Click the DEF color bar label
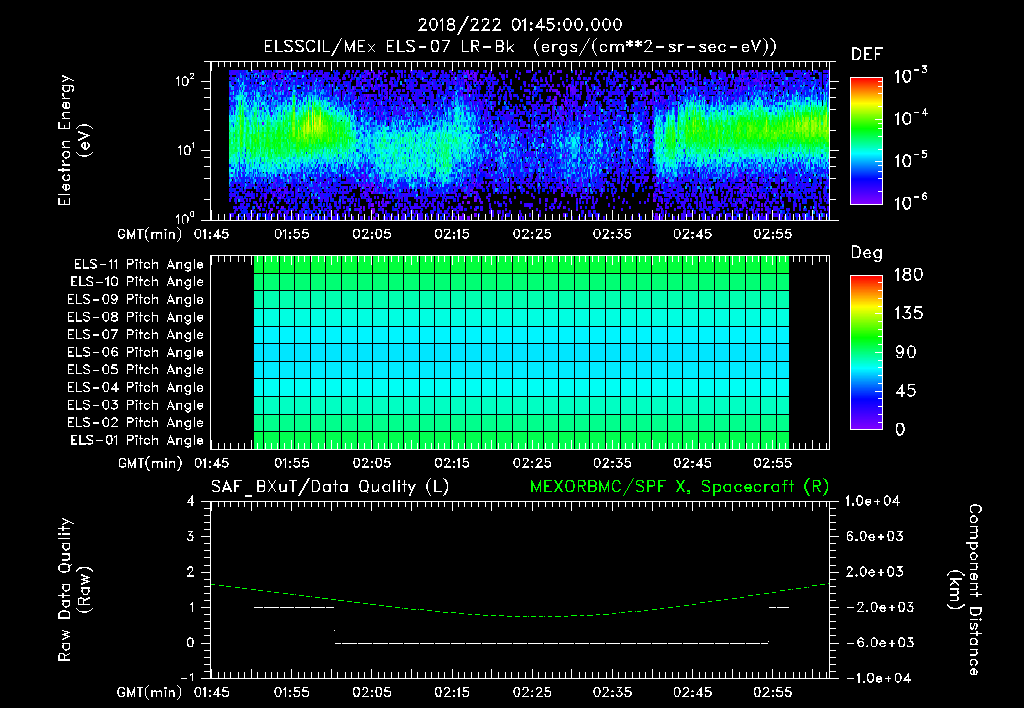The width and height of the screenshot is (1024, 708). [867, 54]
